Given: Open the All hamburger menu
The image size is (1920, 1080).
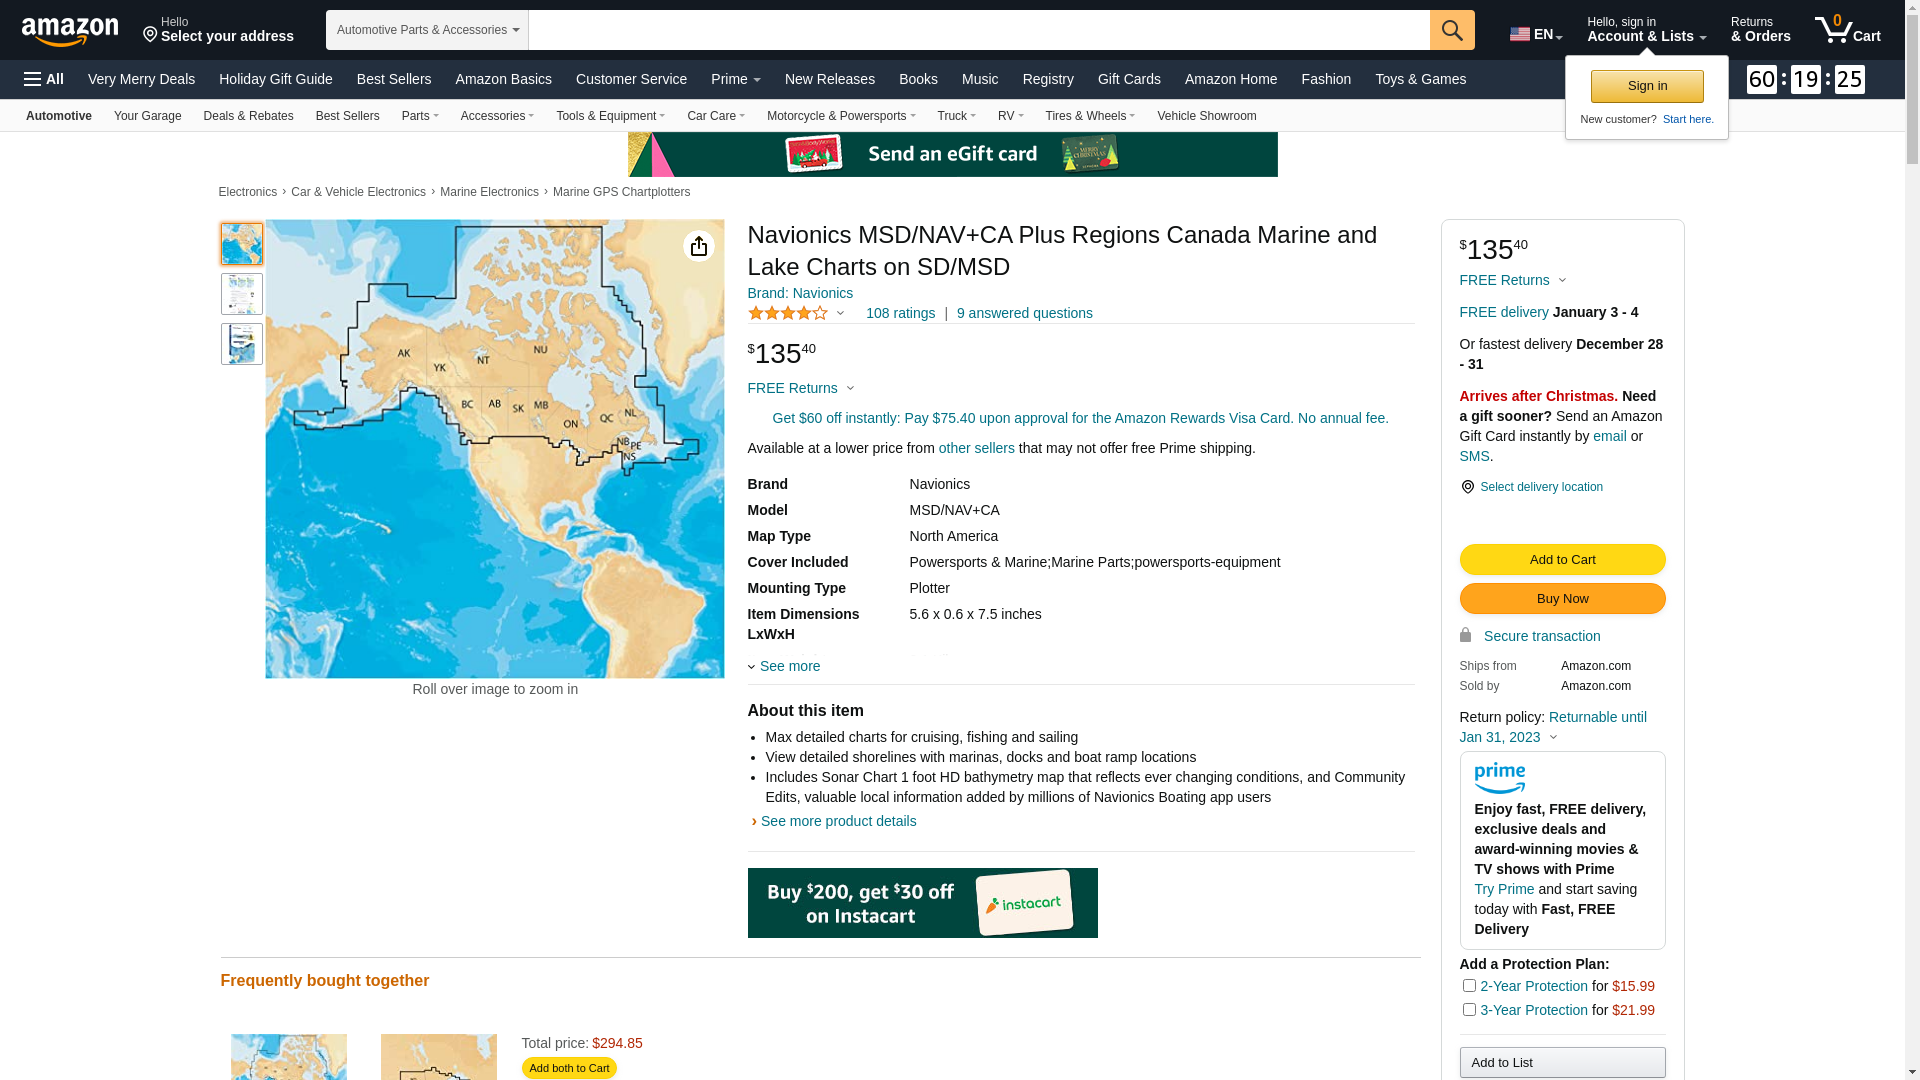Looking at the screenshot, I should point(44,79).
